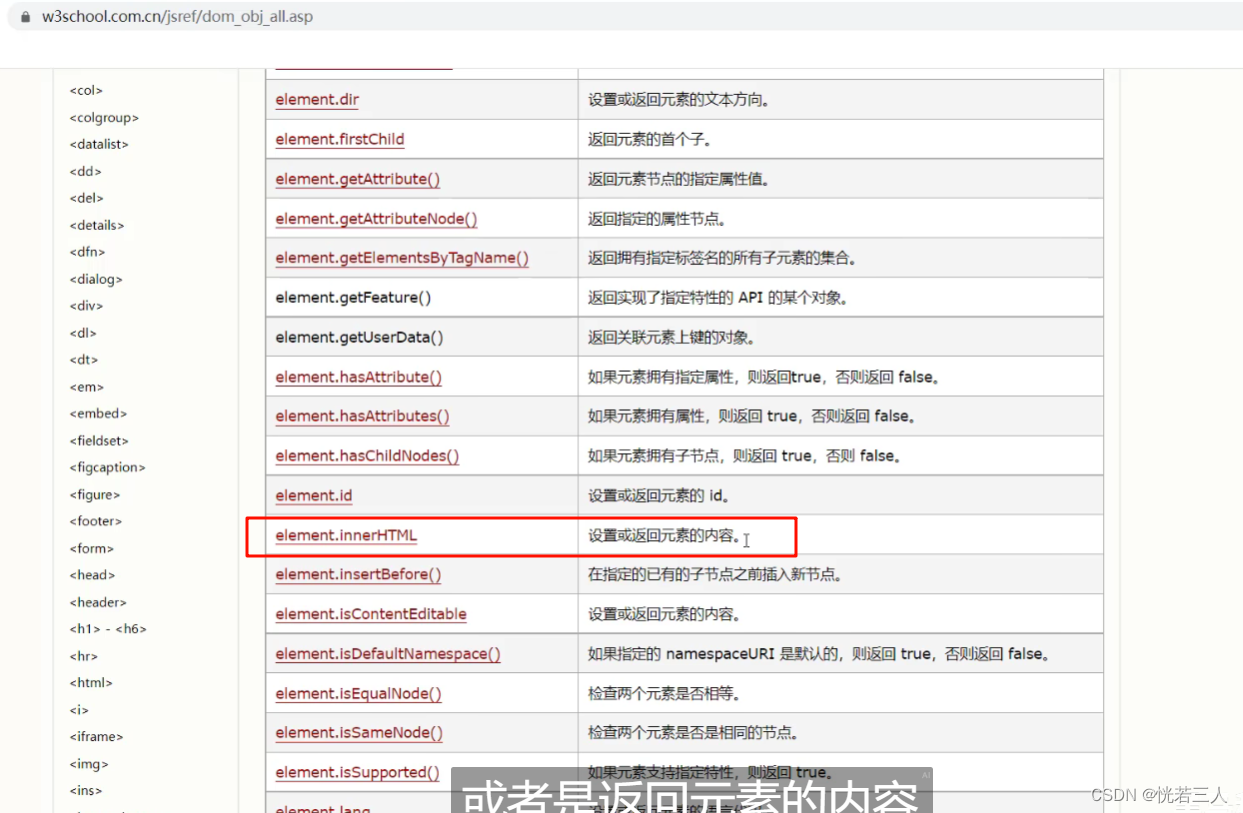
Task: Open the element.dir link
Action: pyautogui.click(x=317, y=100)
